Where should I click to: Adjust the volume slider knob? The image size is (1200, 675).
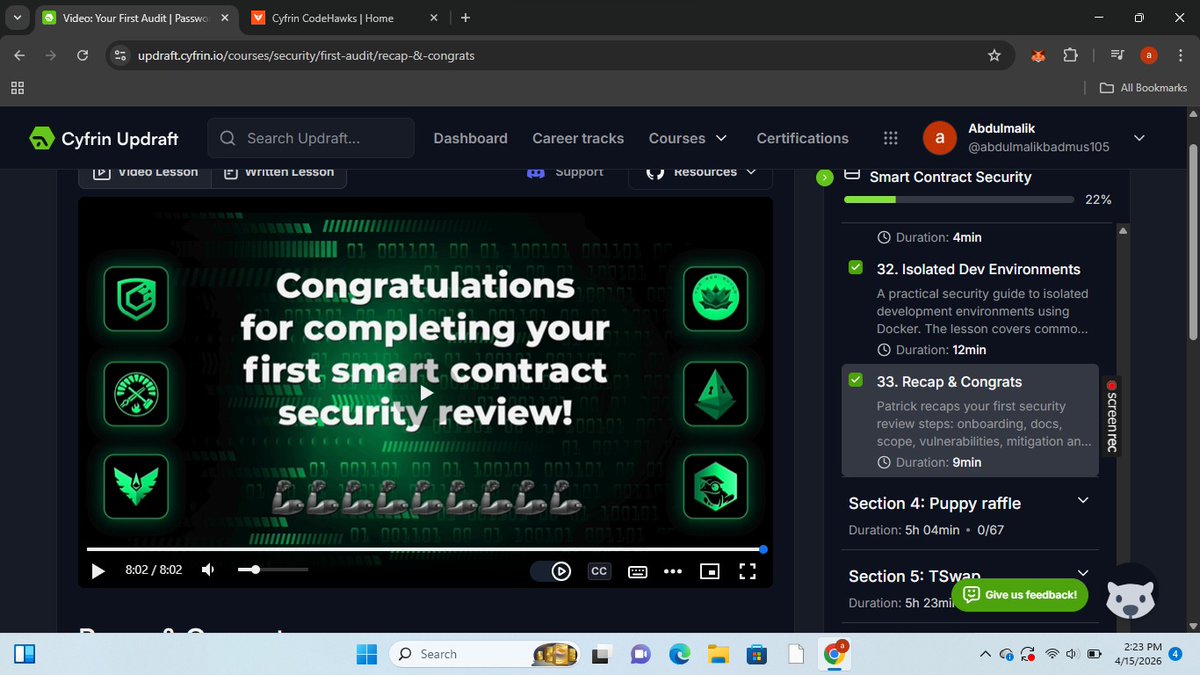(256, 570)
